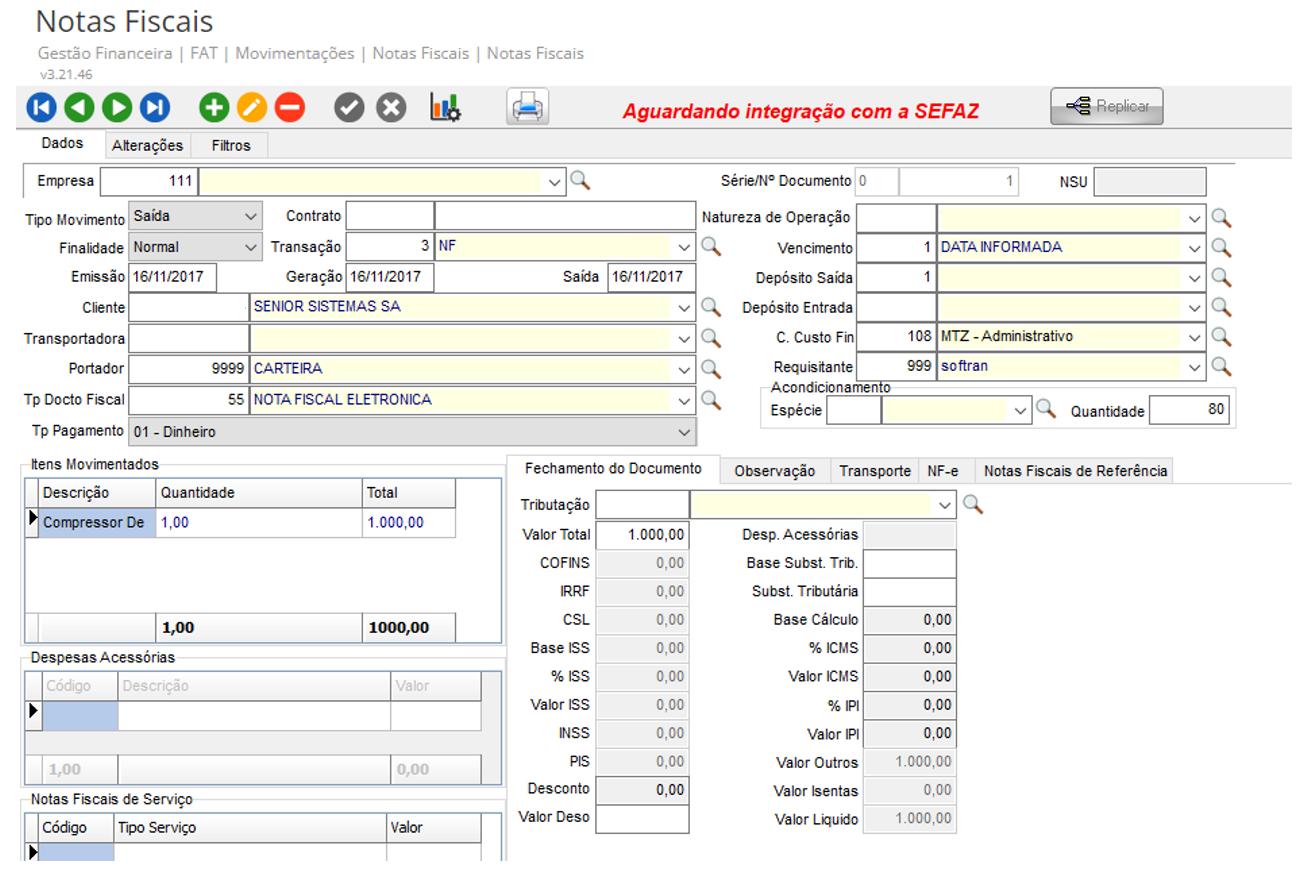Viewport: 1305px width, 870px height.
Task: Delete record with the red minus icon
Action: (290, 107)
